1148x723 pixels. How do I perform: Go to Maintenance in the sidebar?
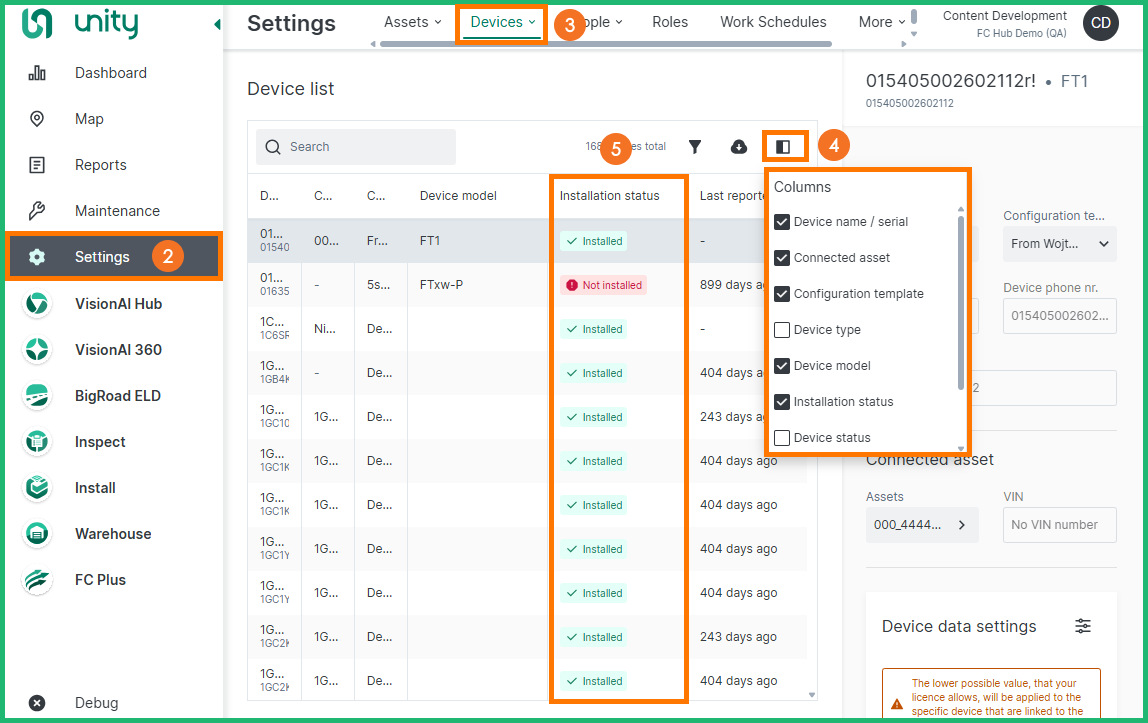coord(117,211)
